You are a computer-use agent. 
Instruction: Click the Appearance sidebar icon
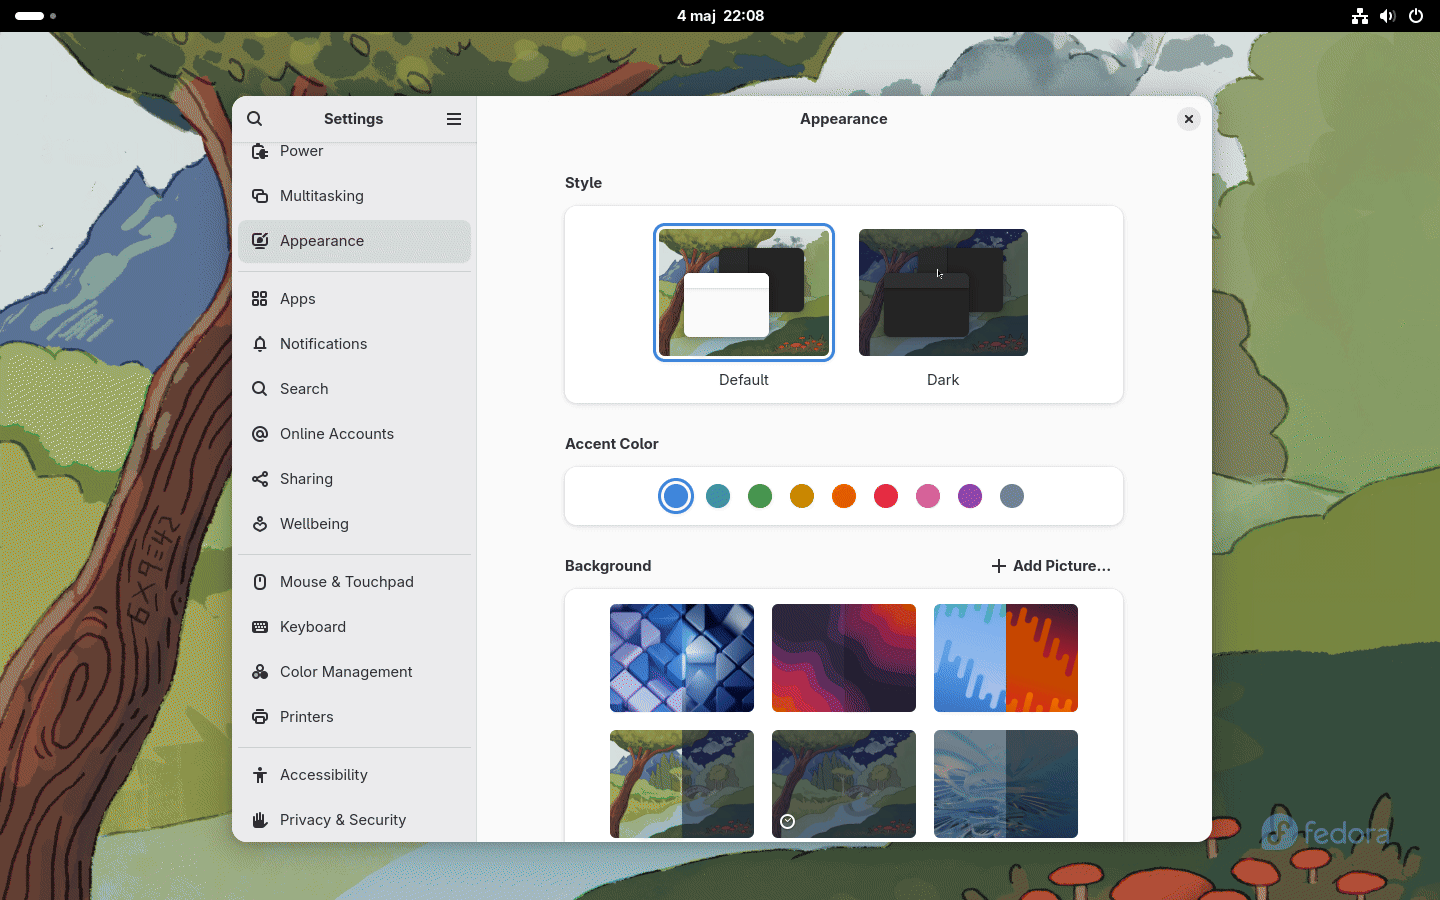pos(260,241)
